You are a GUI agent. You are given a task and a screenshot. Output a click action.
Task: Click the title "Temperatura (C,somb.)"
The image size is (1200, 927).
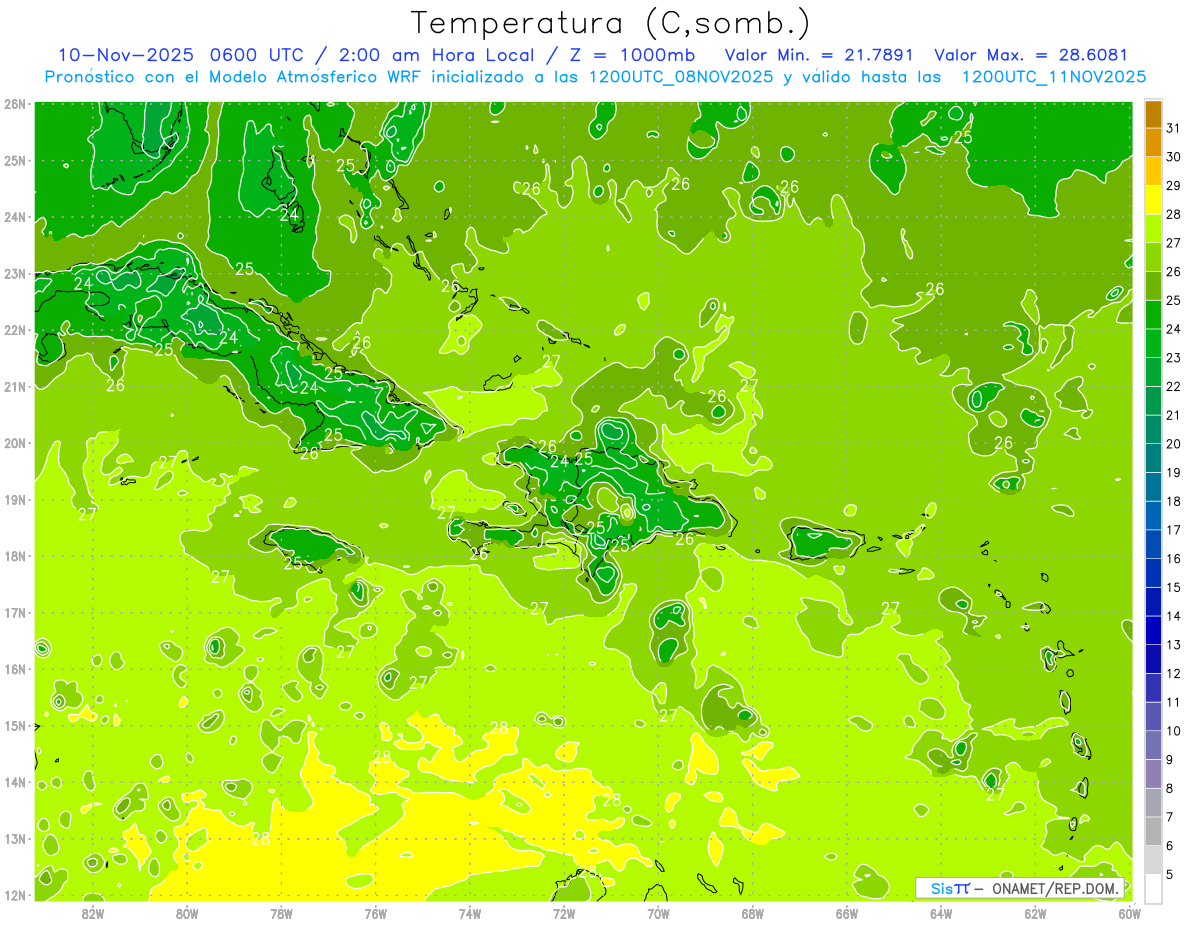611,23
